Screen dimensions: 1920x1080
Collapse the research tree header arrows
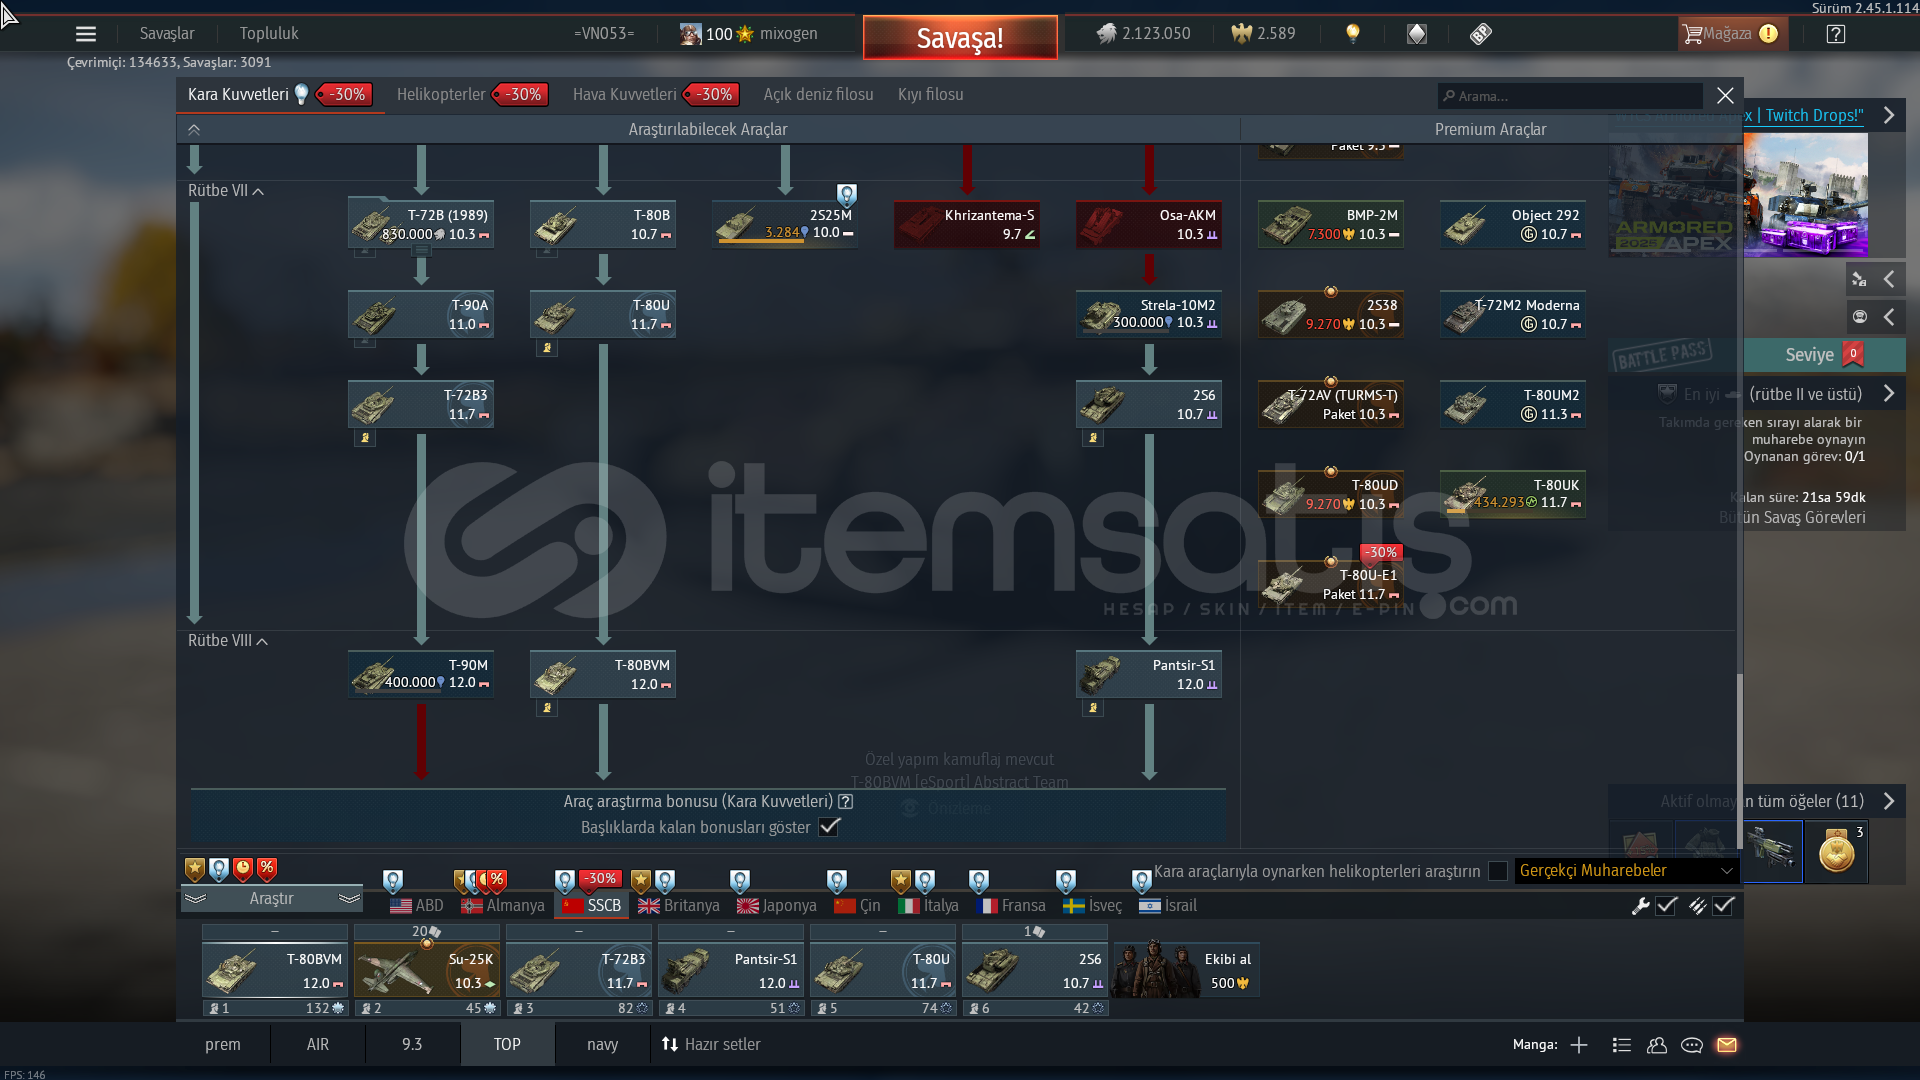194,130
